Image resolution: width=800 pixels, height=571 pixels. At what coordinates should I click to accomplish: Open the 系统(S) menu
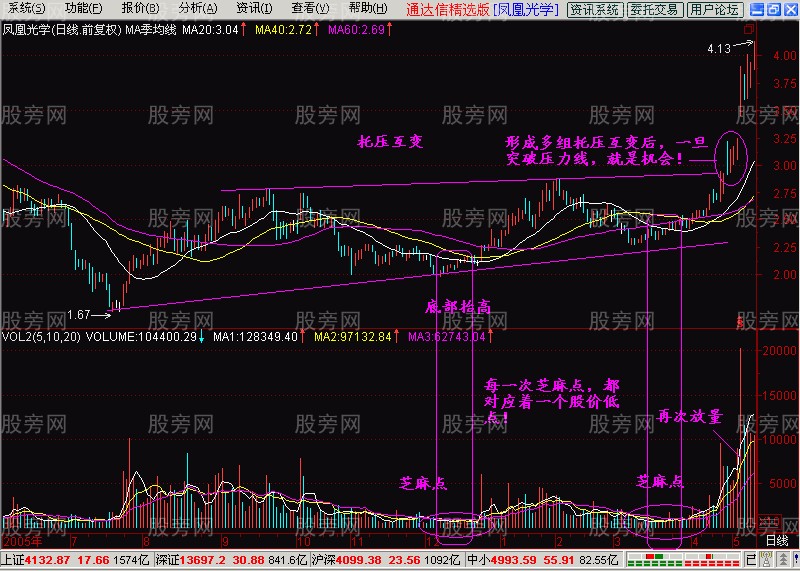pos(27,9)
